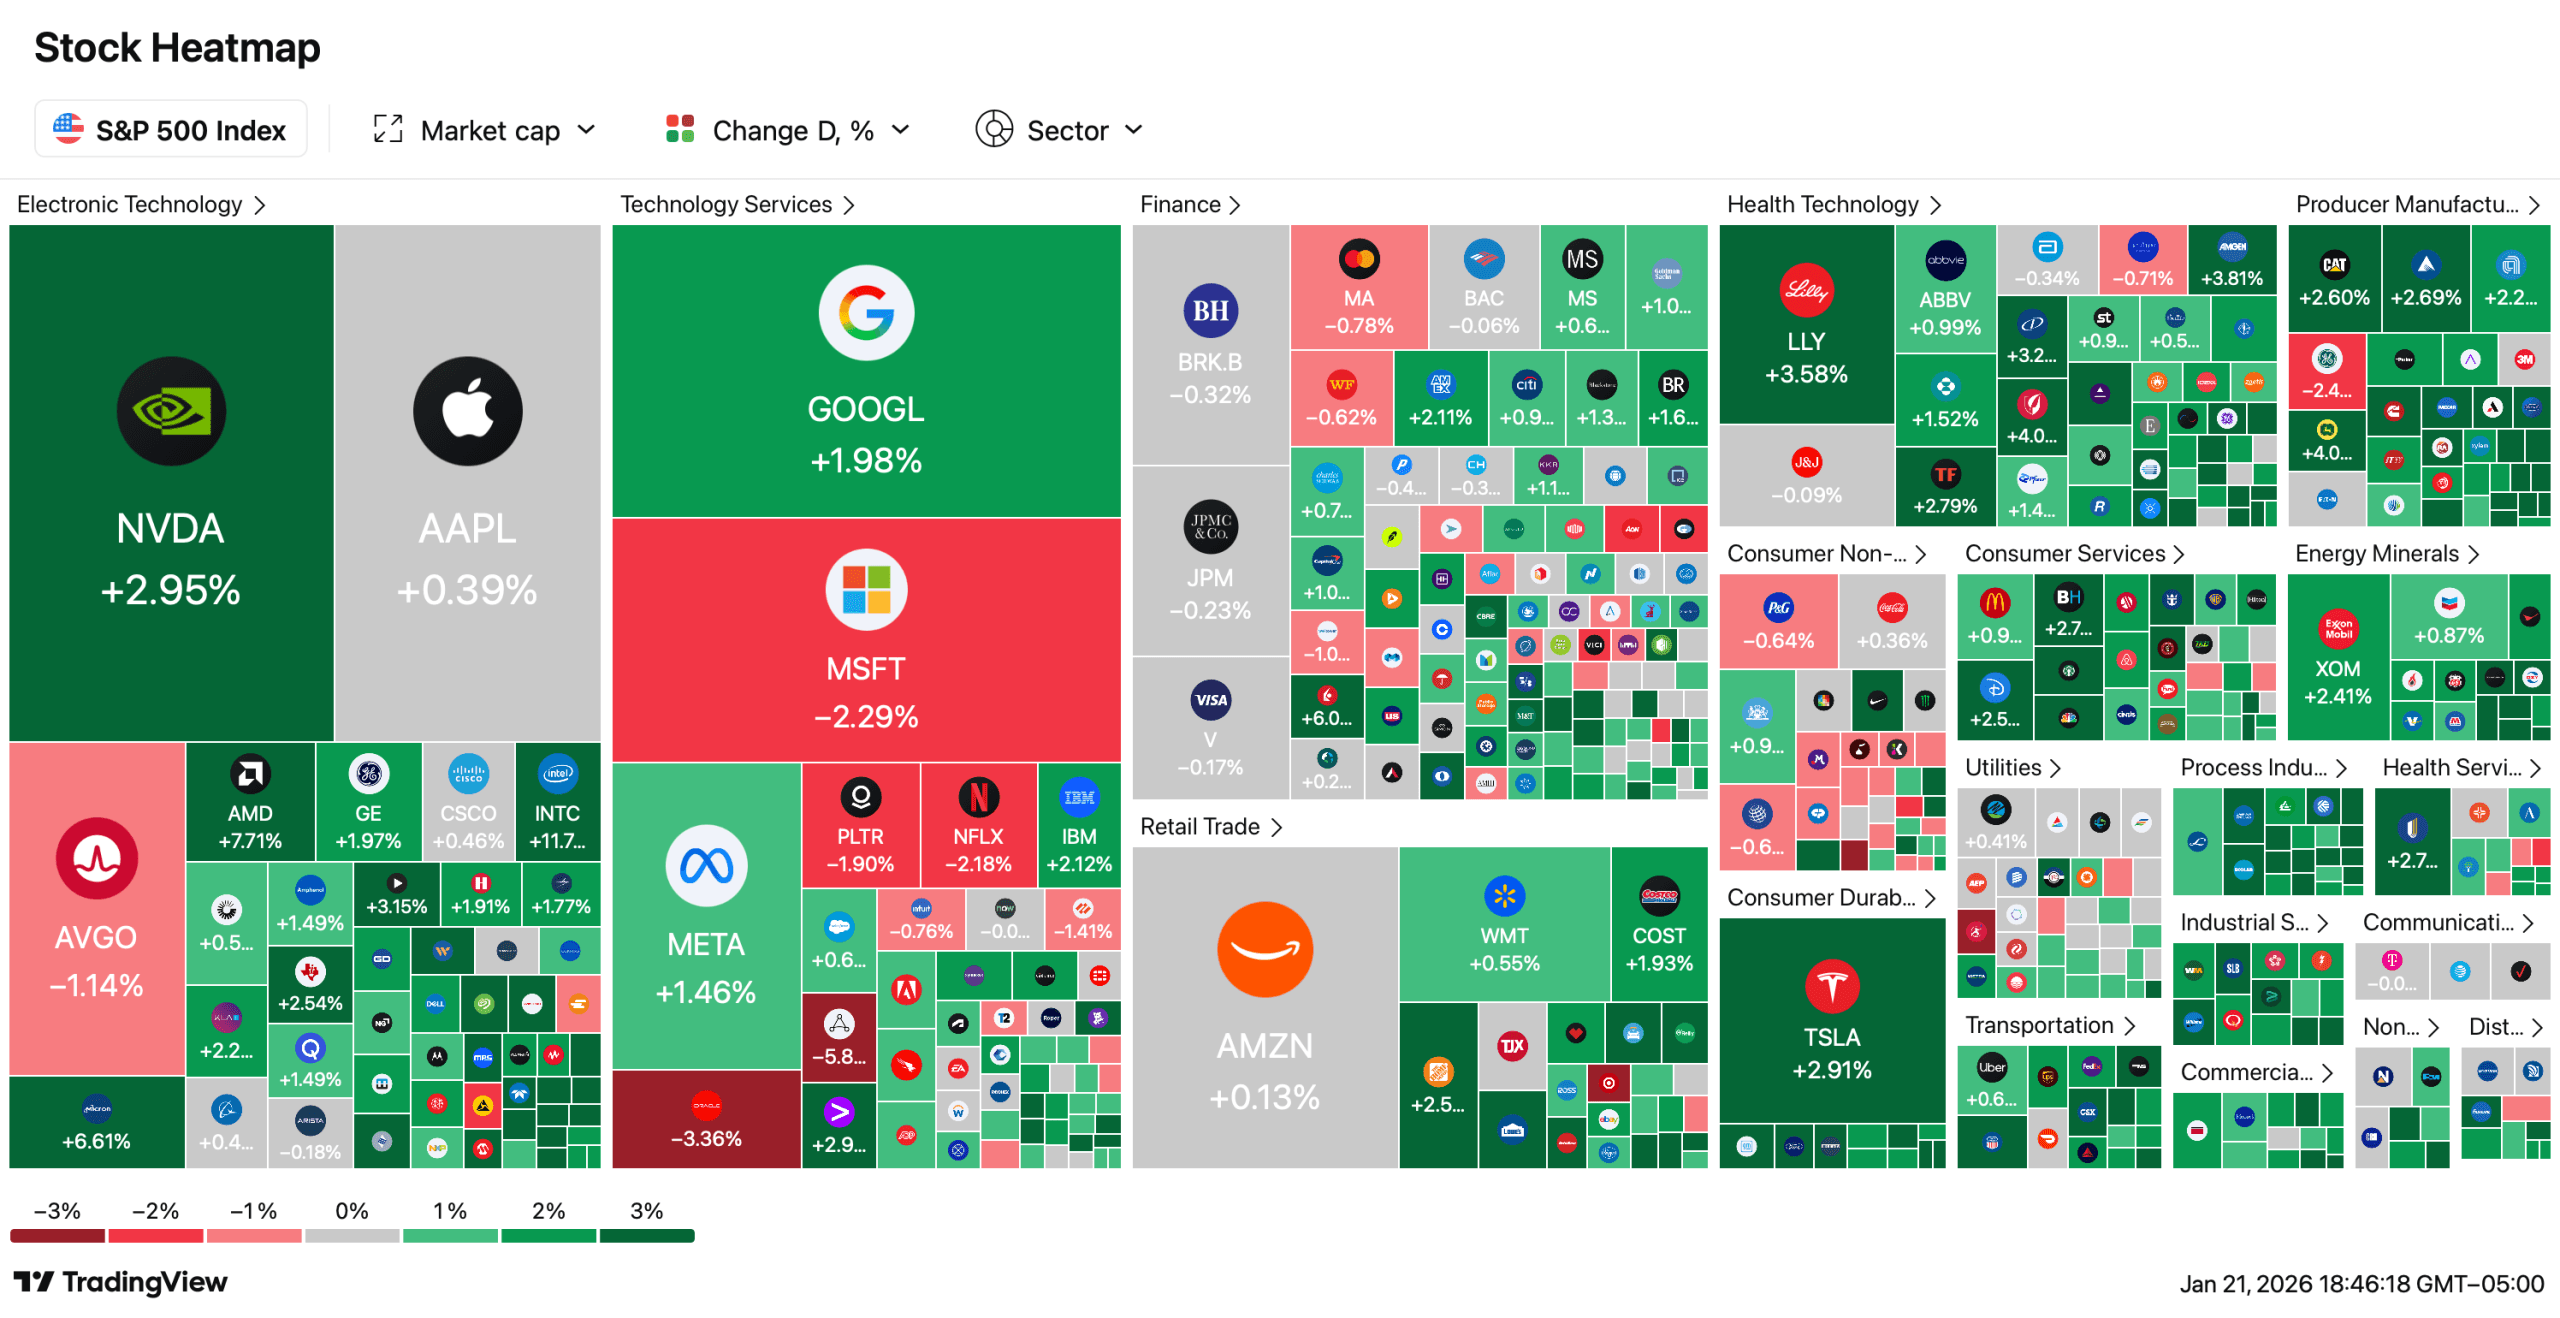Click the Amazon logo in the AMZN tile
2560x1318 pixels.
[x=1264, y=949]
